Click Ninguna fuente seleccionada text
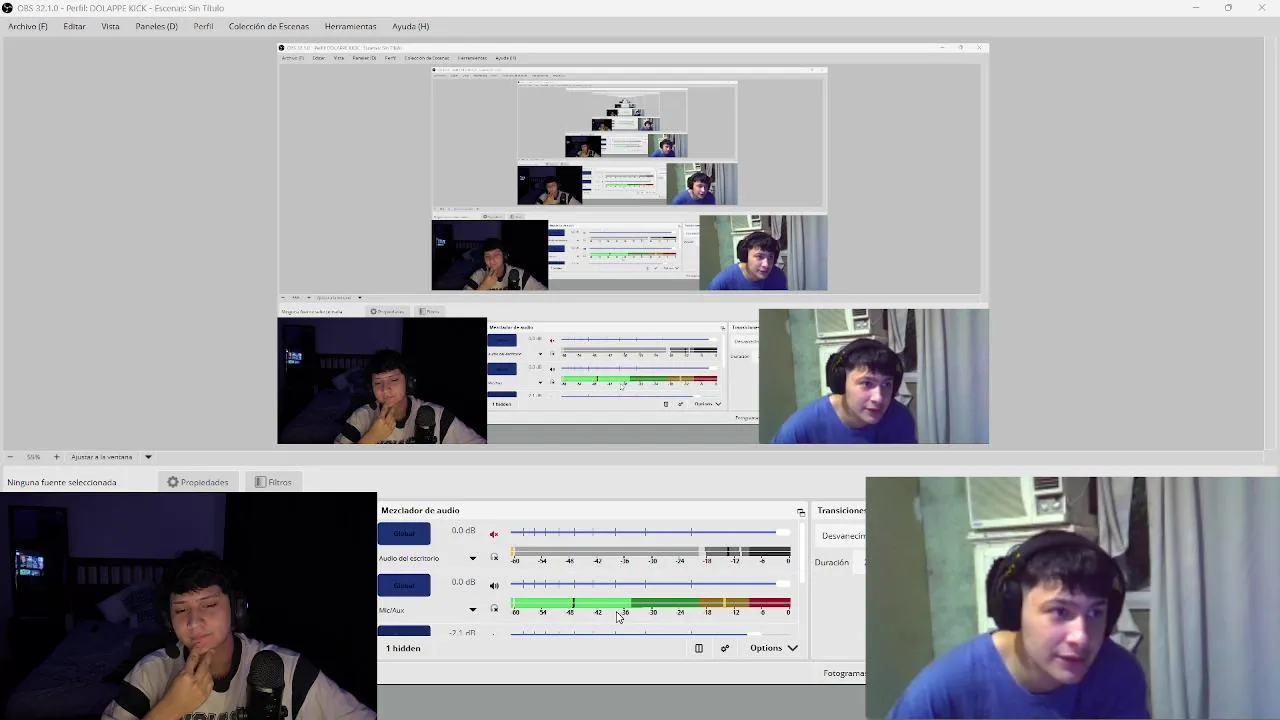Screen dimensions: 1280x720 (62, 482)
